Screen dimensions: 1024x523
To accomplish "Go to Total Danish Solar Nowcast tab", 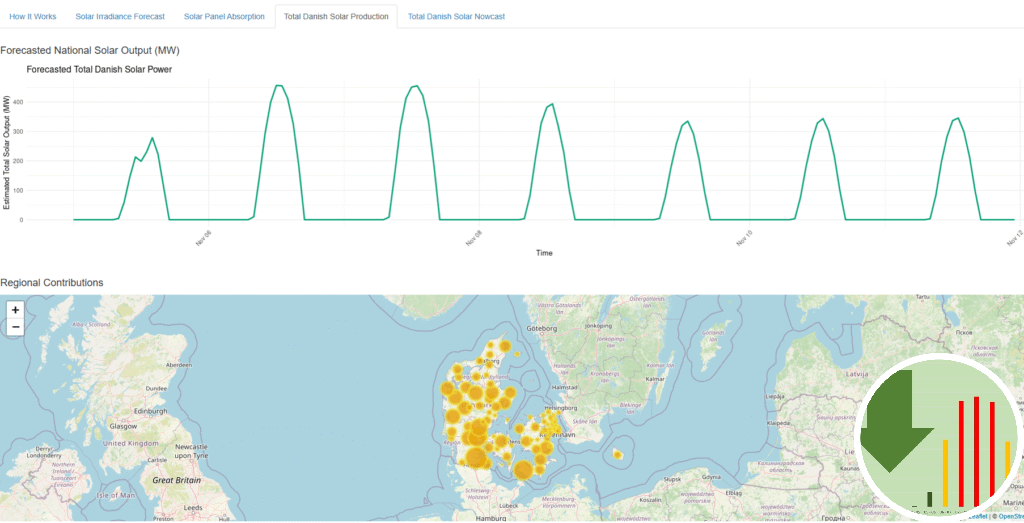I will tap(456, 17).
